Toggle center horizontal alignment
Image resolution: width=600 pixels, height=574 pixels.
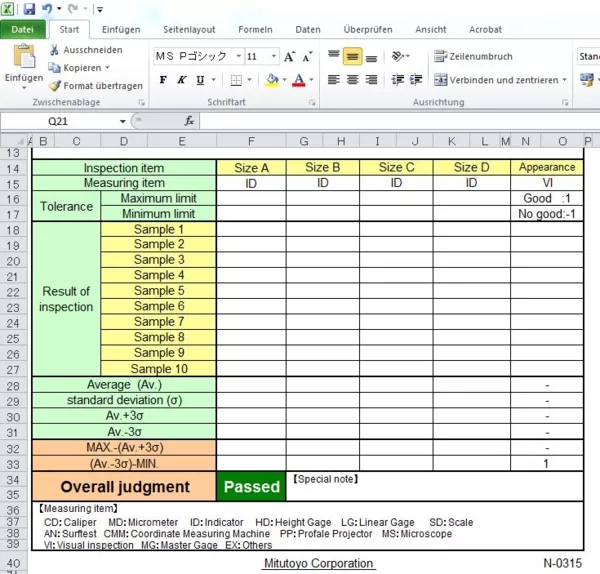(x=352, y=80)
